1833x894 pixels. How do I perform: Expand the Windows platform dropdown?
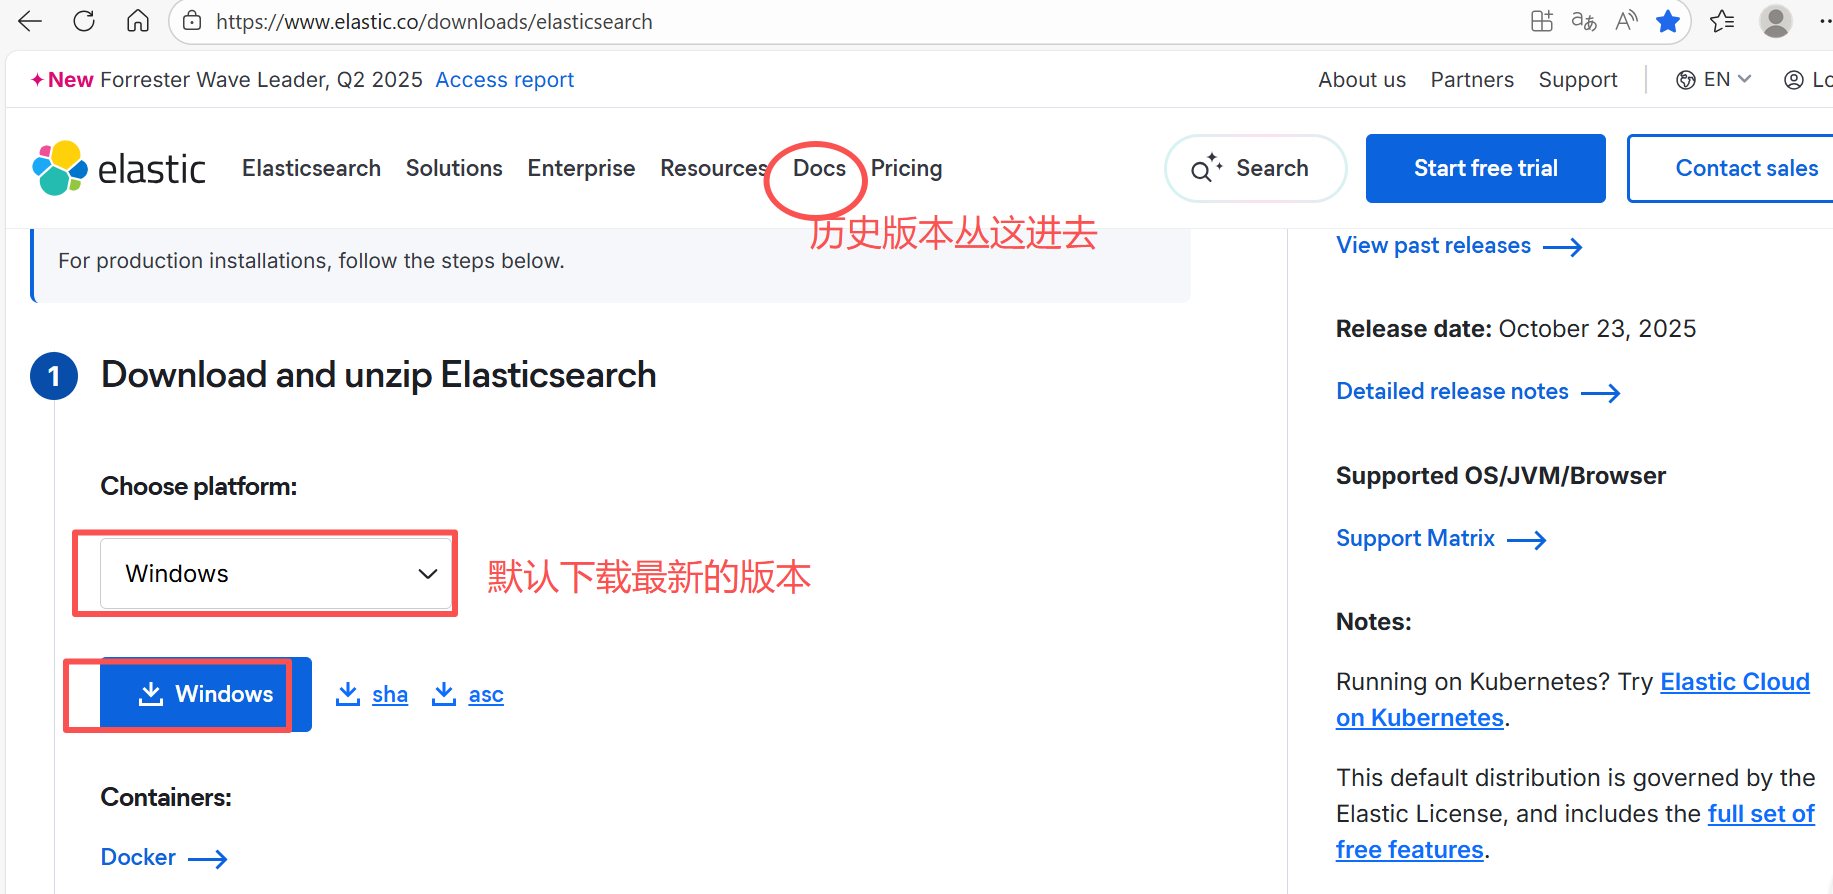point(276,574)
